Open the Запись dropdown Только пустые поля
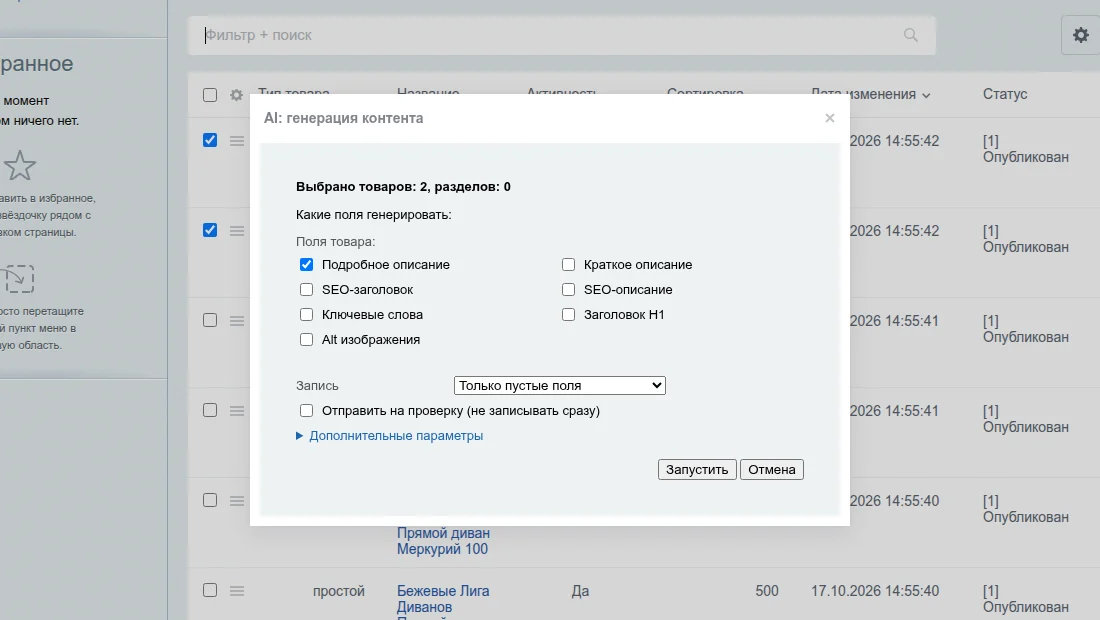This screenshot has height=620, width=1100. coord(560,386)
